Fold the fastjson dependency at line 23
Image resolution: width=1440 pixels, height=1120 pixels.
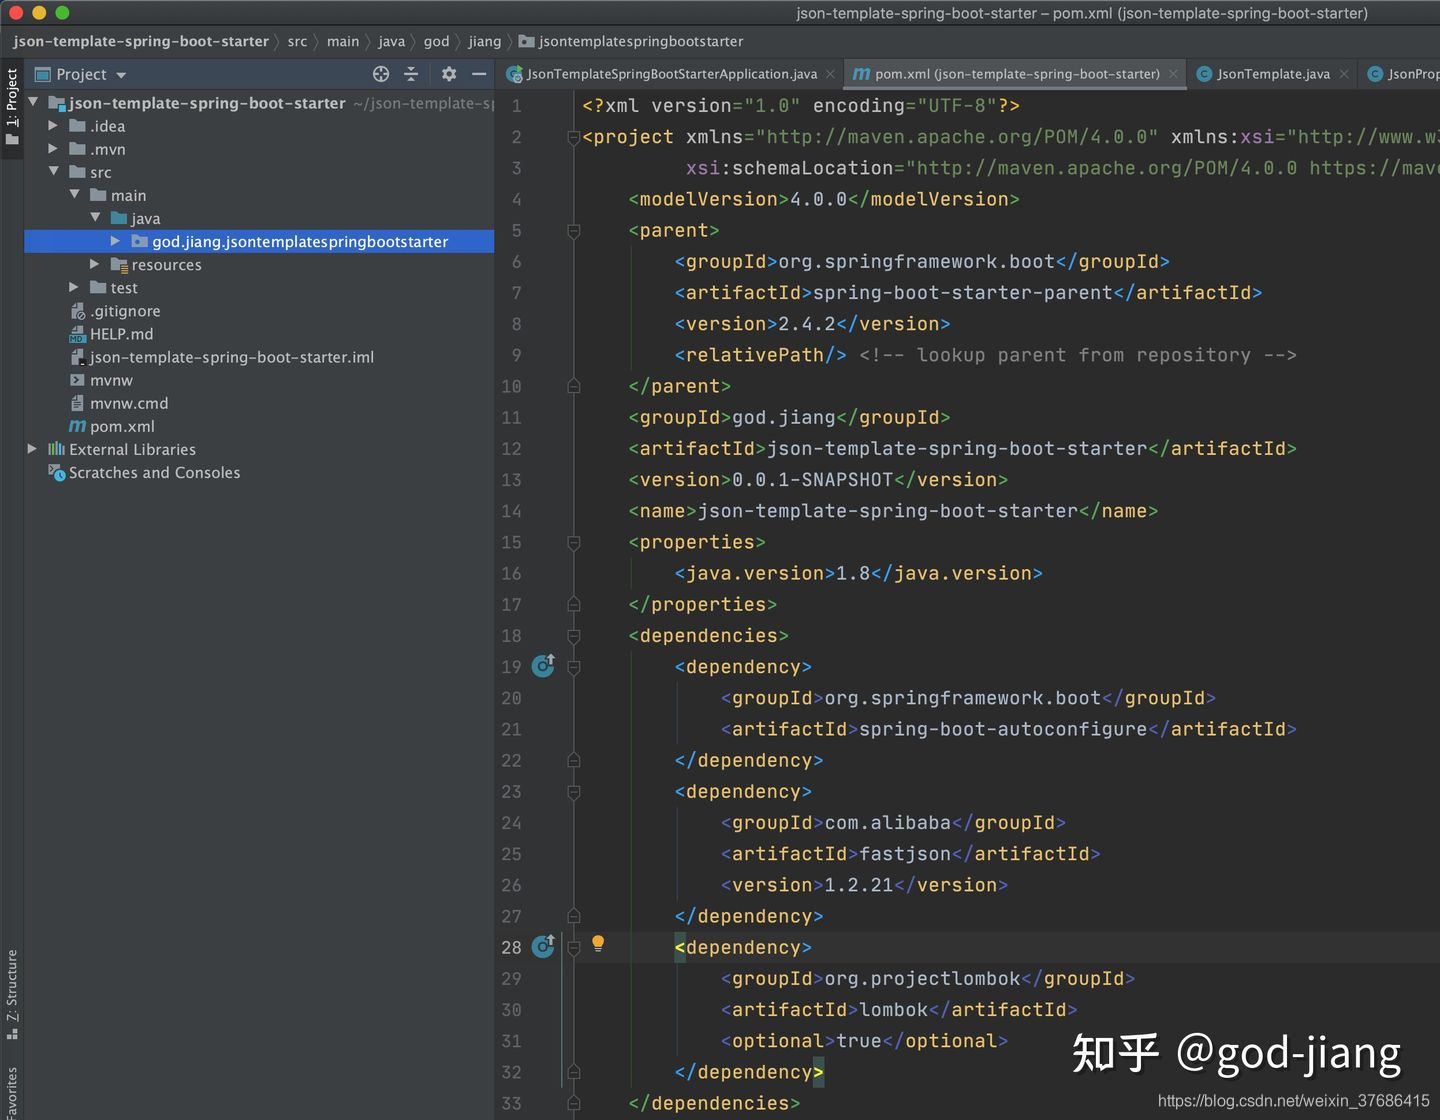pyautogui.click(x=574, y=792)
